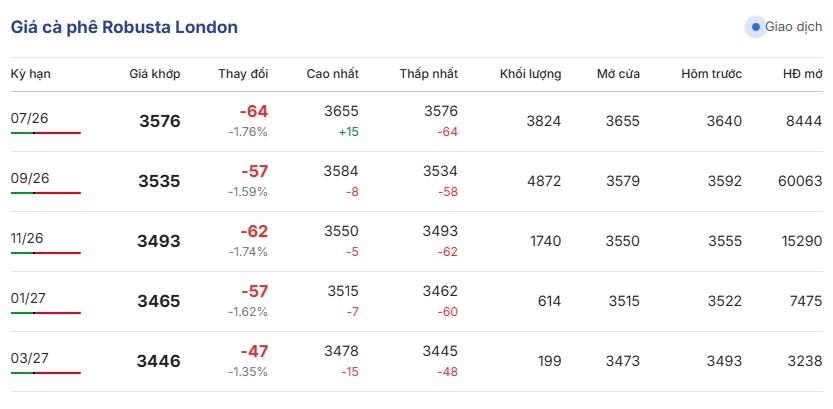Viewport: 833px width, 409px height.
Task: Open the 11/26 contract row
Action: (416, 242)
